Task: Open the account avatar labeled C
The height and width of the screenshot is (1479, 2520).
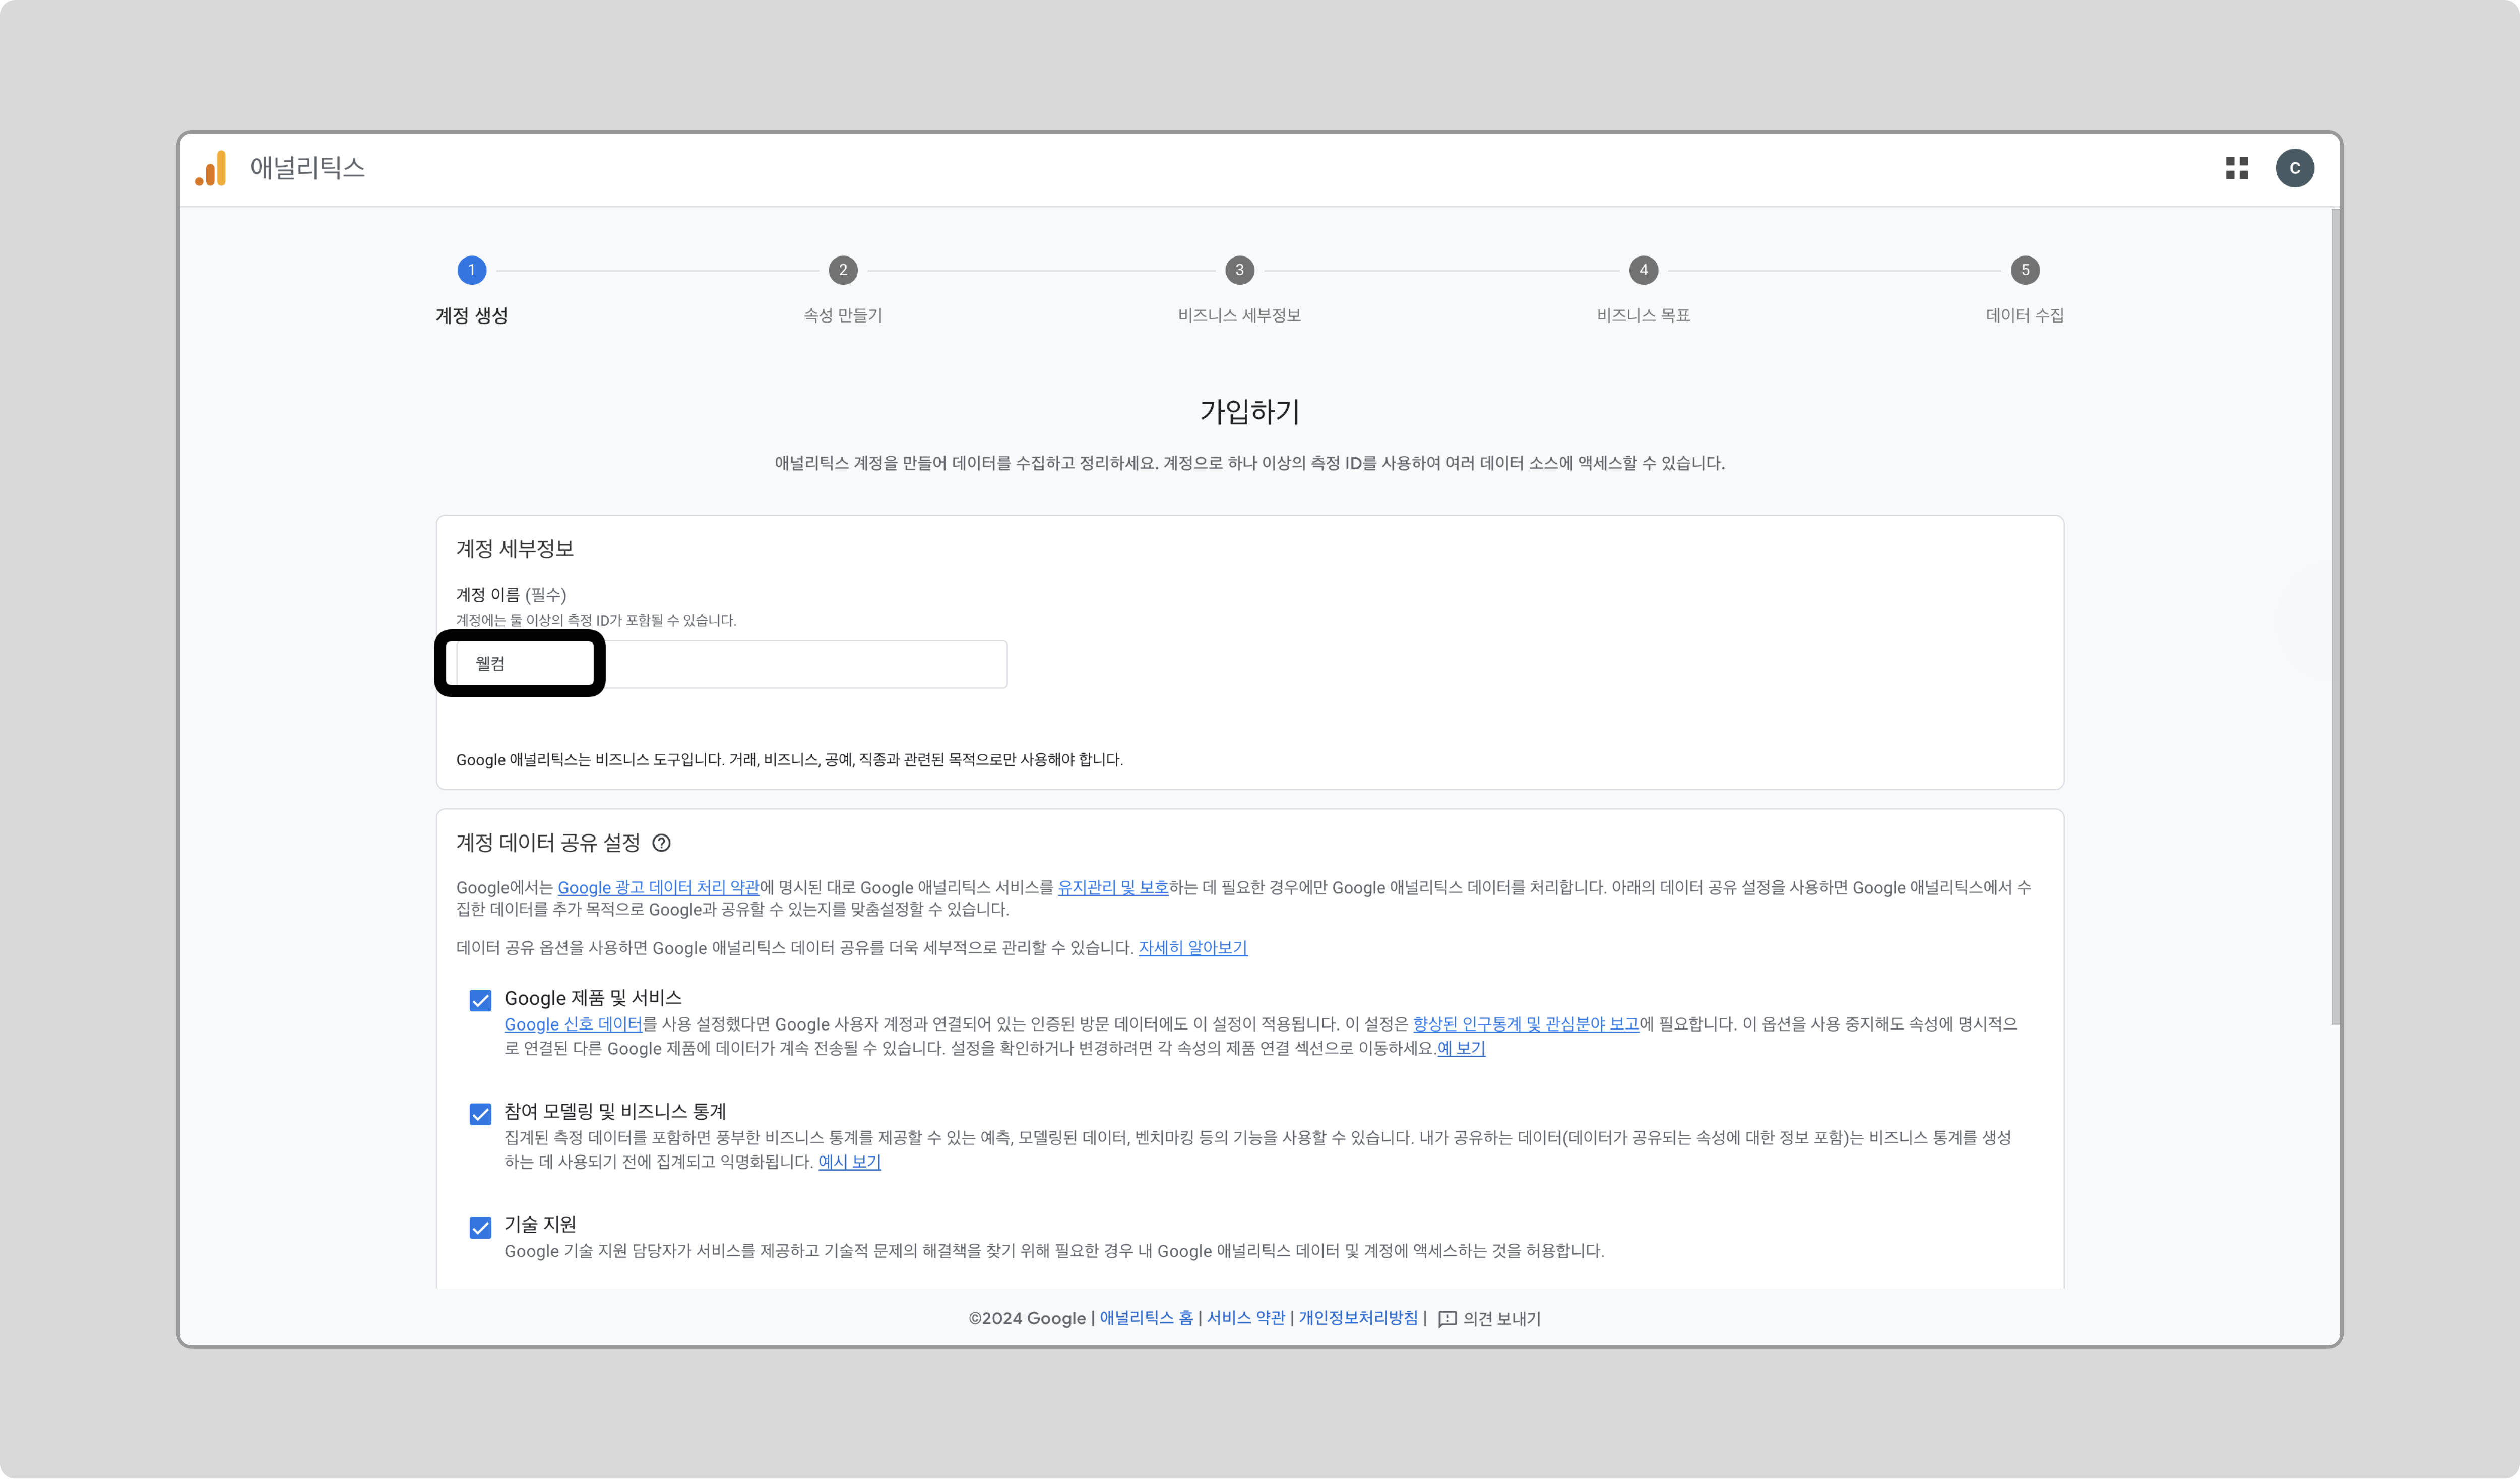Action: (2295, 168)
